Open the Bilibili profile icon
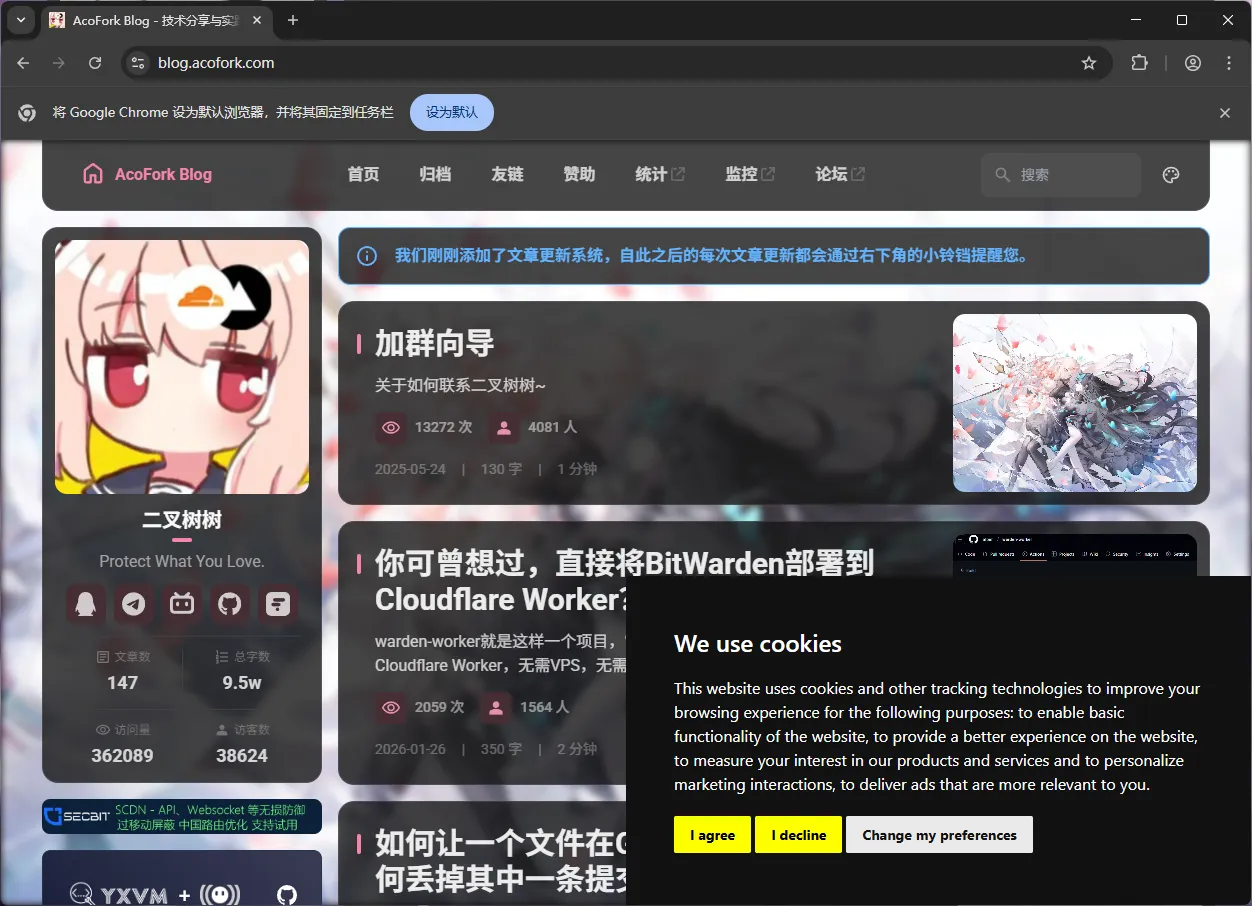 (x=182, y=604)
